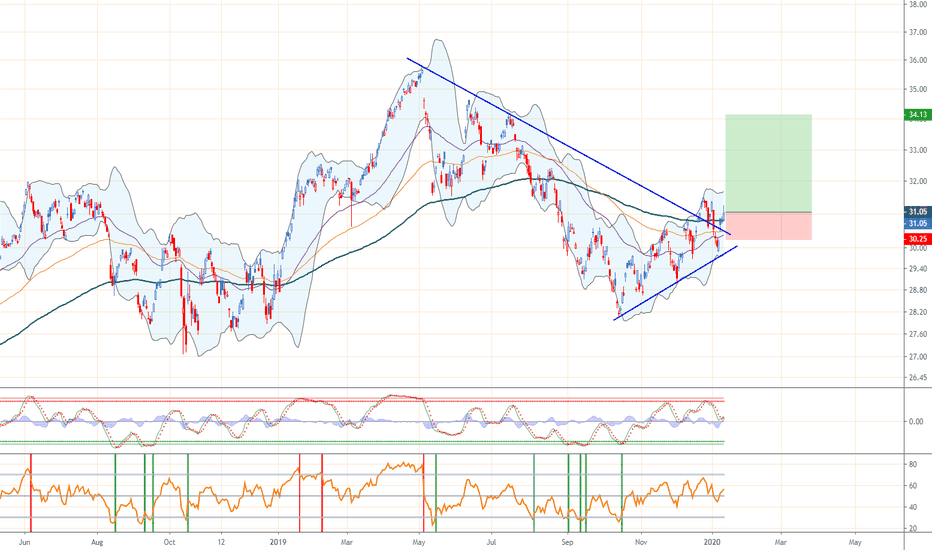This screenshot has height=550, width=932.
Task: Click the 40 level on RSI scale
Action: tap(912, 507)
